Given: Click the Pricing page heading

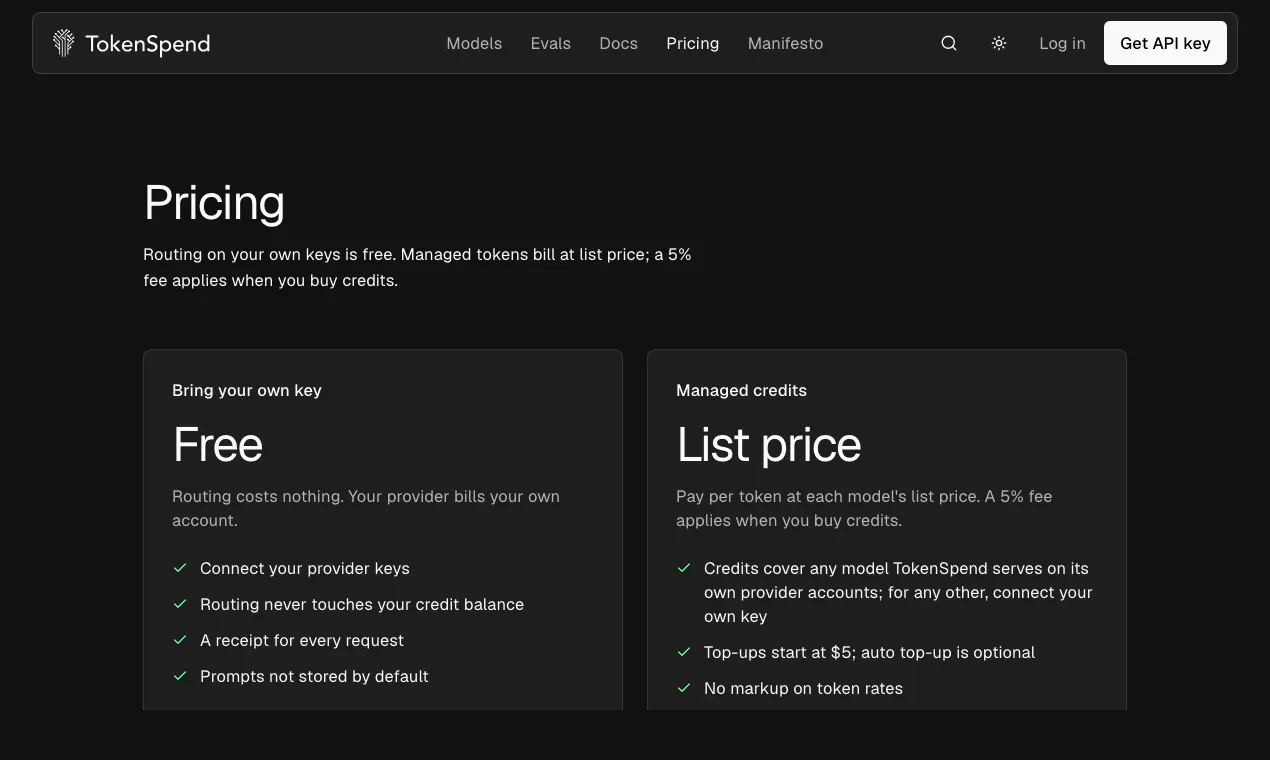Looking at the screenshot, I should 214,203.
